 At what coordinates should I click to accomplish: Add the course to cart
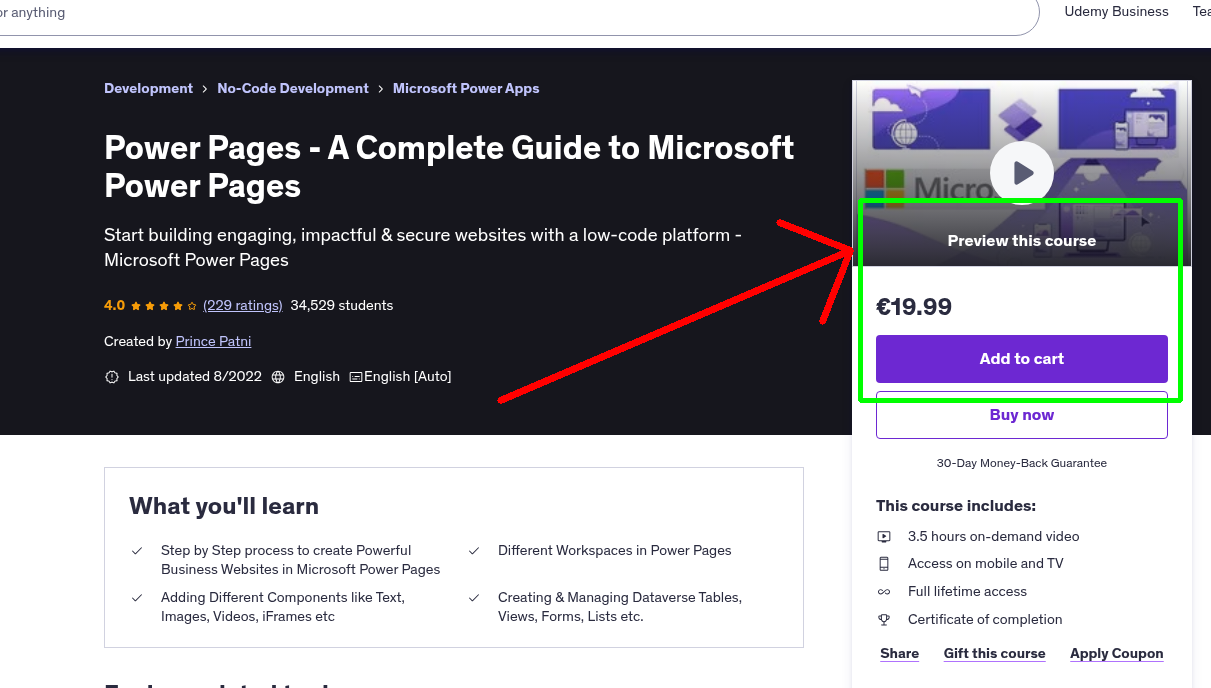(x=1021, y=358)
